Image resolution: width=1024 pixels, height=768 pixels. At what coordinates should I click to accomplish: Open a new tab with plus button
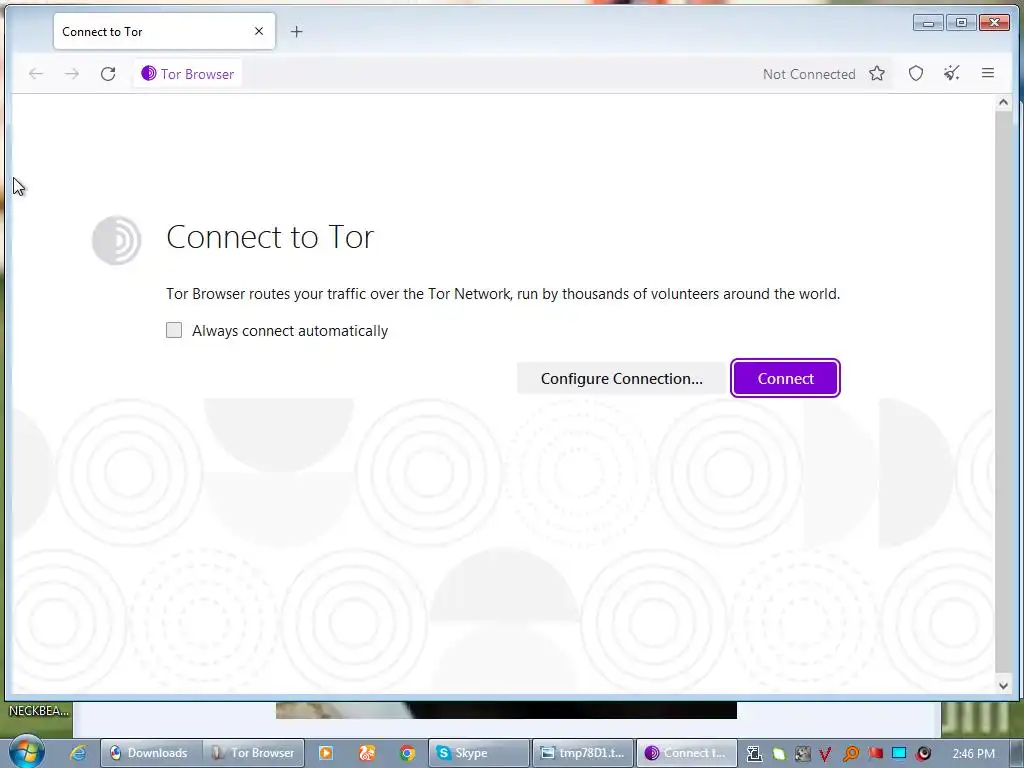(296, 31)
